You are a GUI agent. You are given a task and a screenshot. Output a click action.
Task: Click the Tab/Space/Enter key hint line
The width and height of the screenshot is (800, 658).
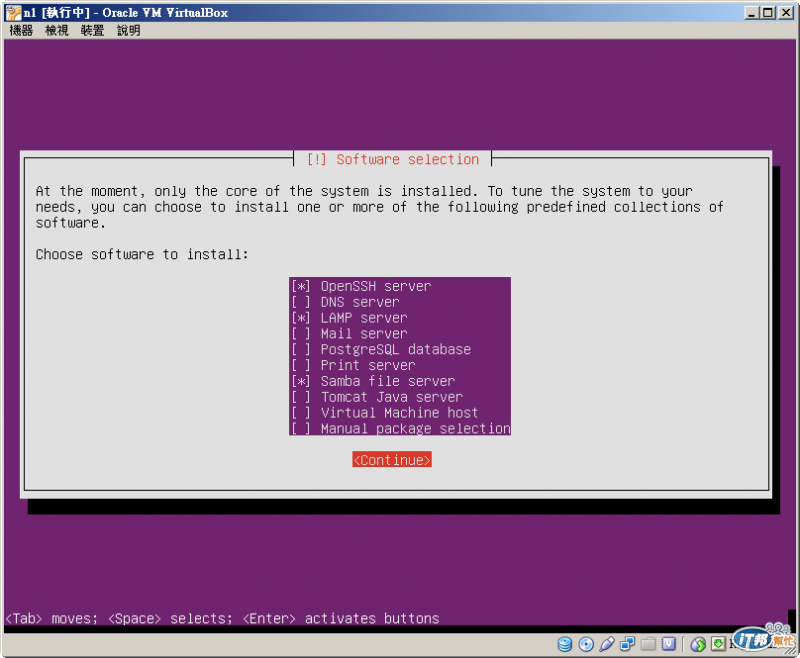tap(222, 618)
